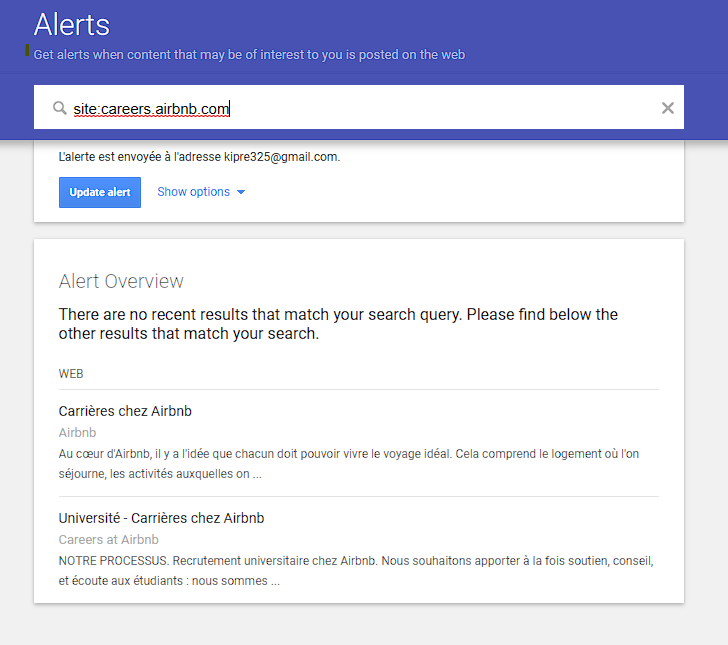728x645 pixels.
Task: Click the kipre325@gmail.com delivery address text
Action: (280, 157)
